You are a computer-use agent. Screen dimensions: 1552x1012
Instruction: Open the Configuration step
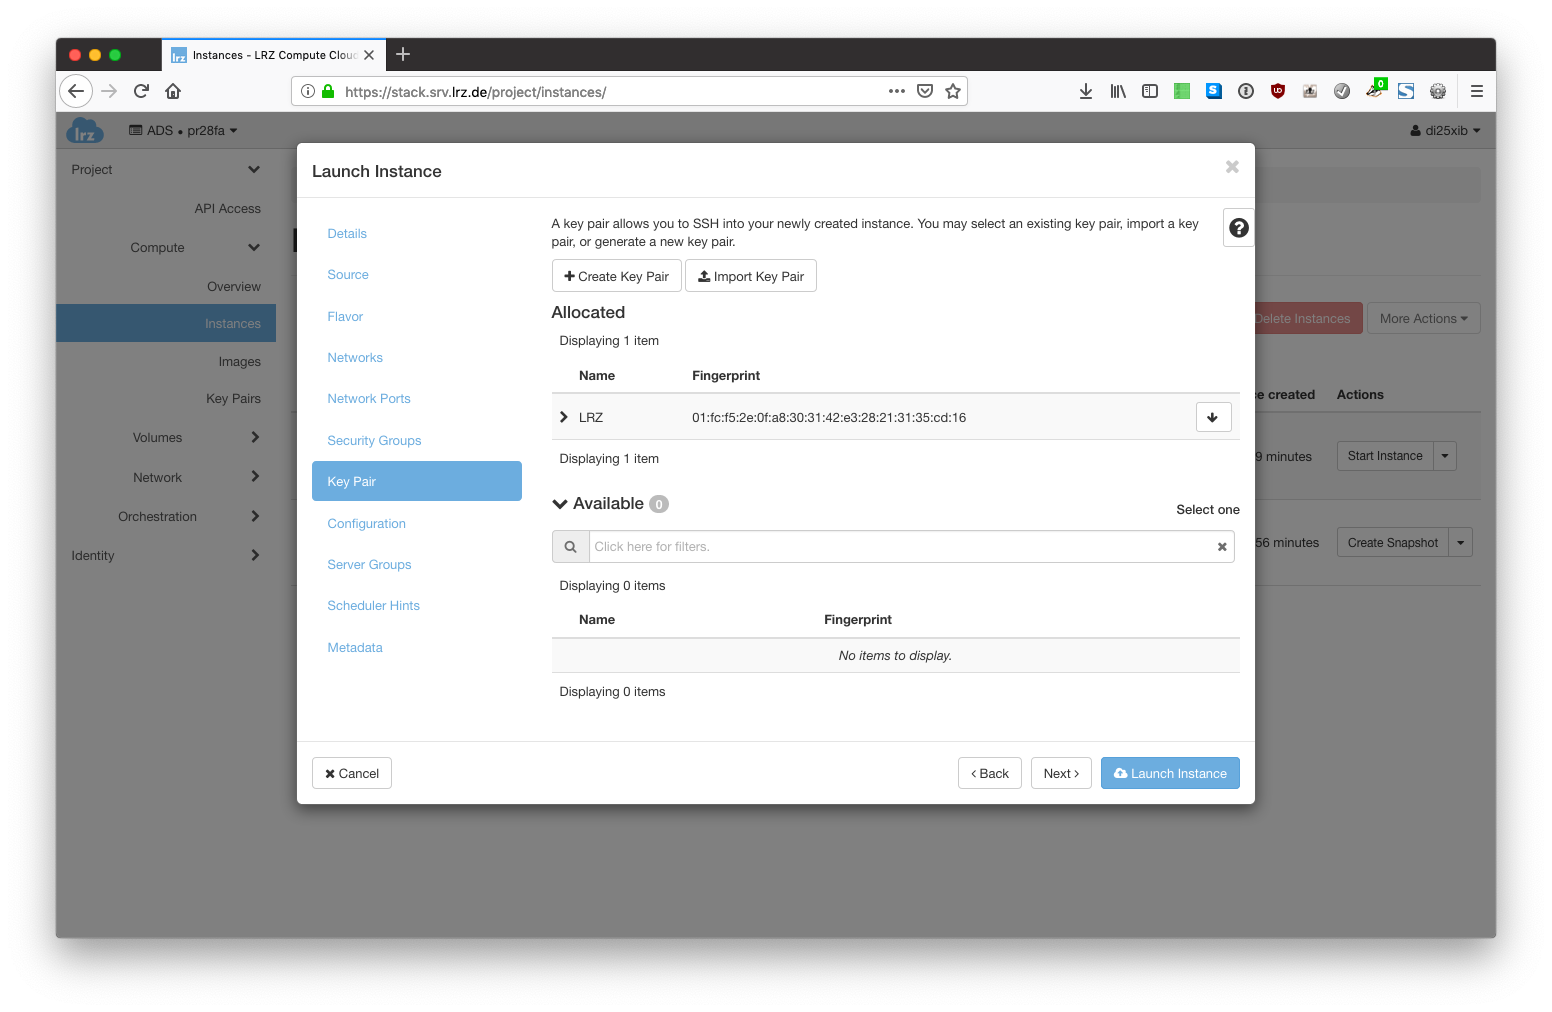(366, 524)
